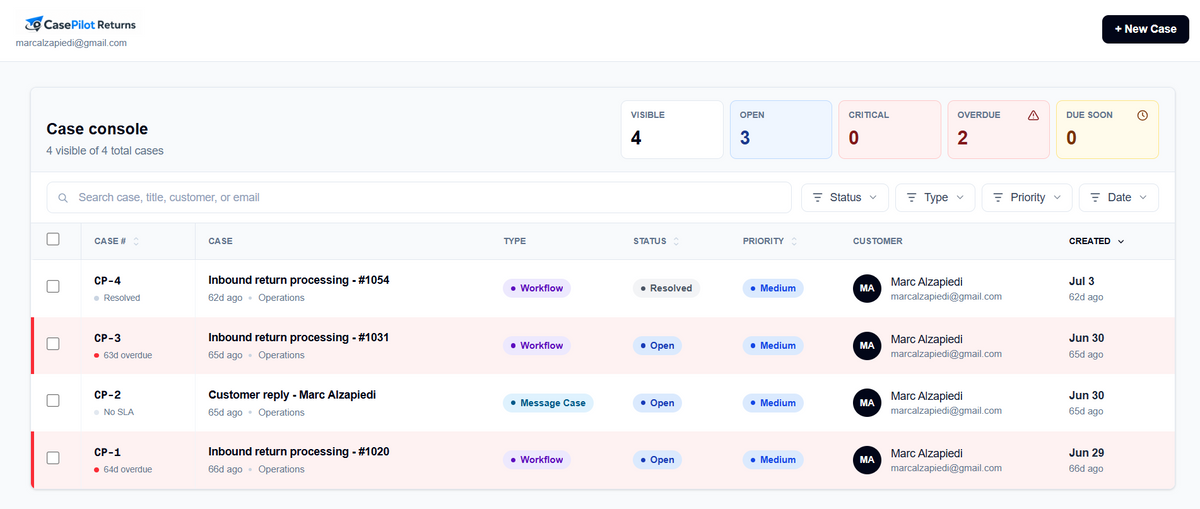Open the Type filter dropdown
The height and width of the screenshot is (509, 1200).
click(935, 198)
